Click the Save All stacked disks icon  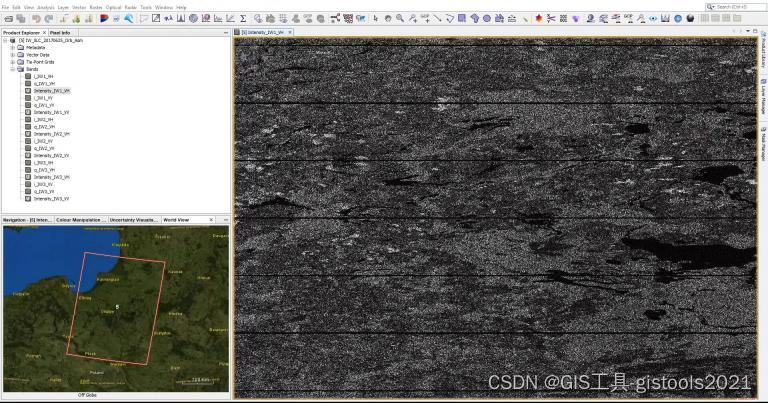(21, 19)
